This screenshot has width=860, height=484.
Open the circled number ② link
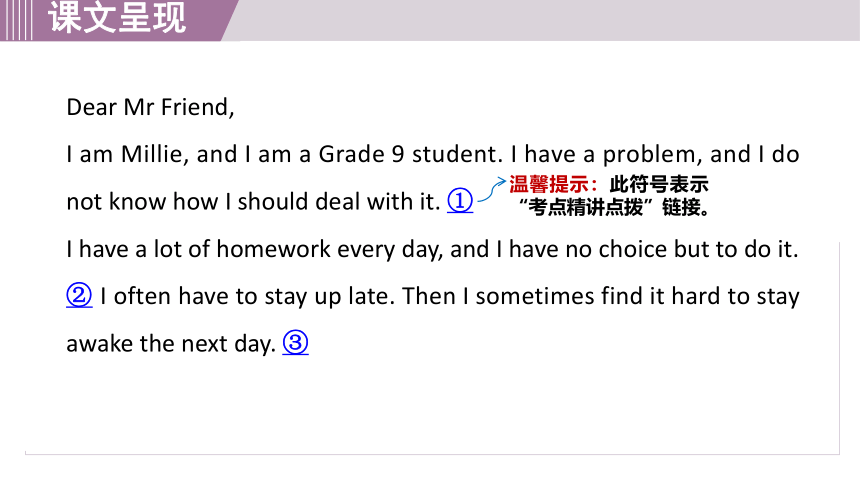point(79,295)
